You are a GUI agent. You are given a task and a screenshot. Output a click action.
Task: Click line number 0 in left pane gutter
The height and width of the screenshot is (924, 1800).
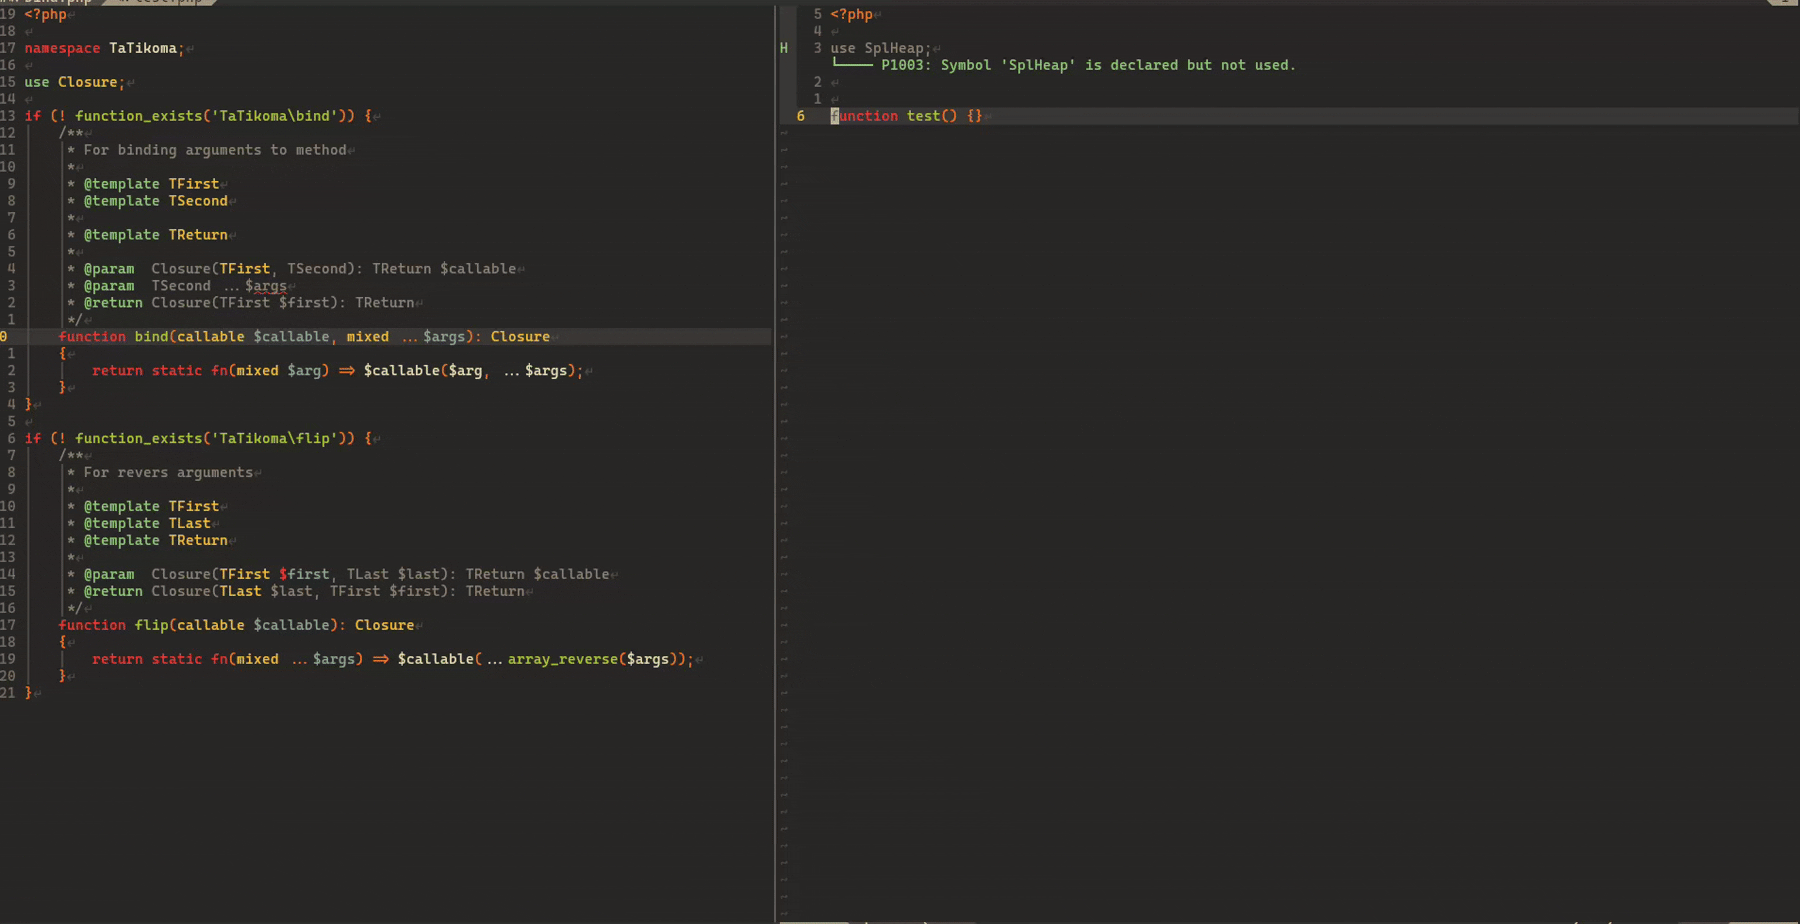pyautogui.click(x=4, y=337)
